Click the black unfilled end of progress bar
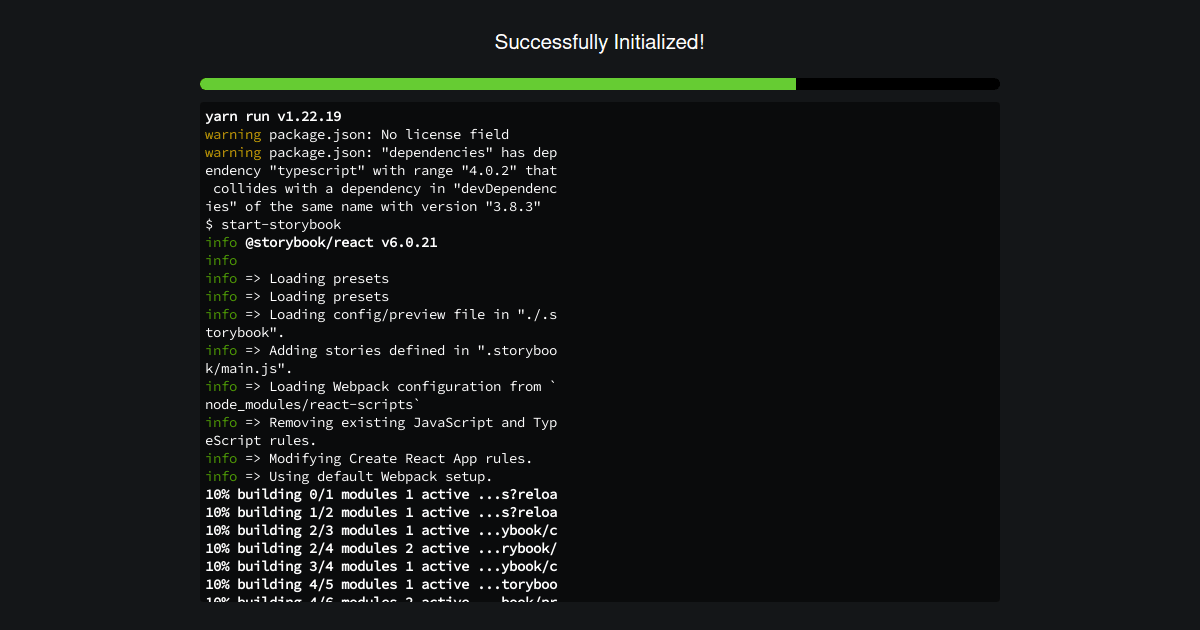Image resolution: width=1200 pixels, height=630 pixels. point(898,84)
